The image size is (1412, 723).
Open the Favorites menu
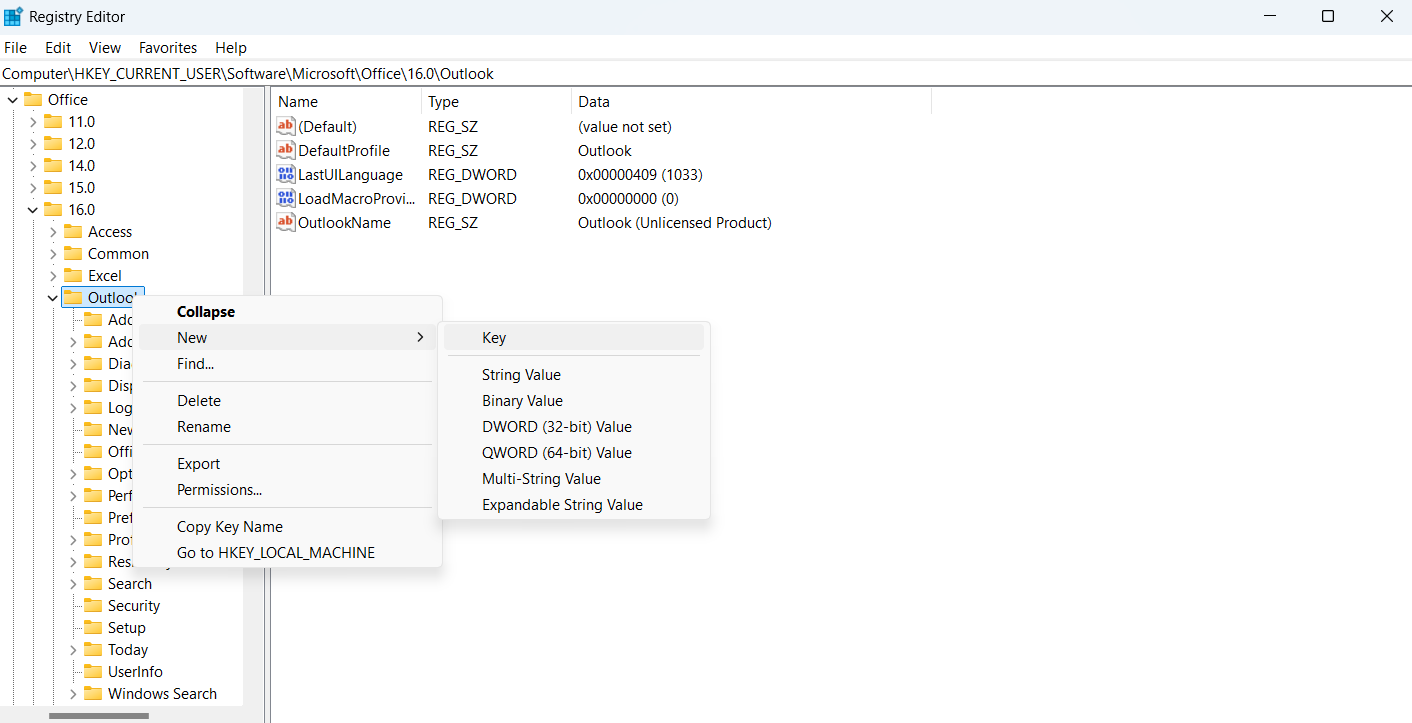point(168,48)
